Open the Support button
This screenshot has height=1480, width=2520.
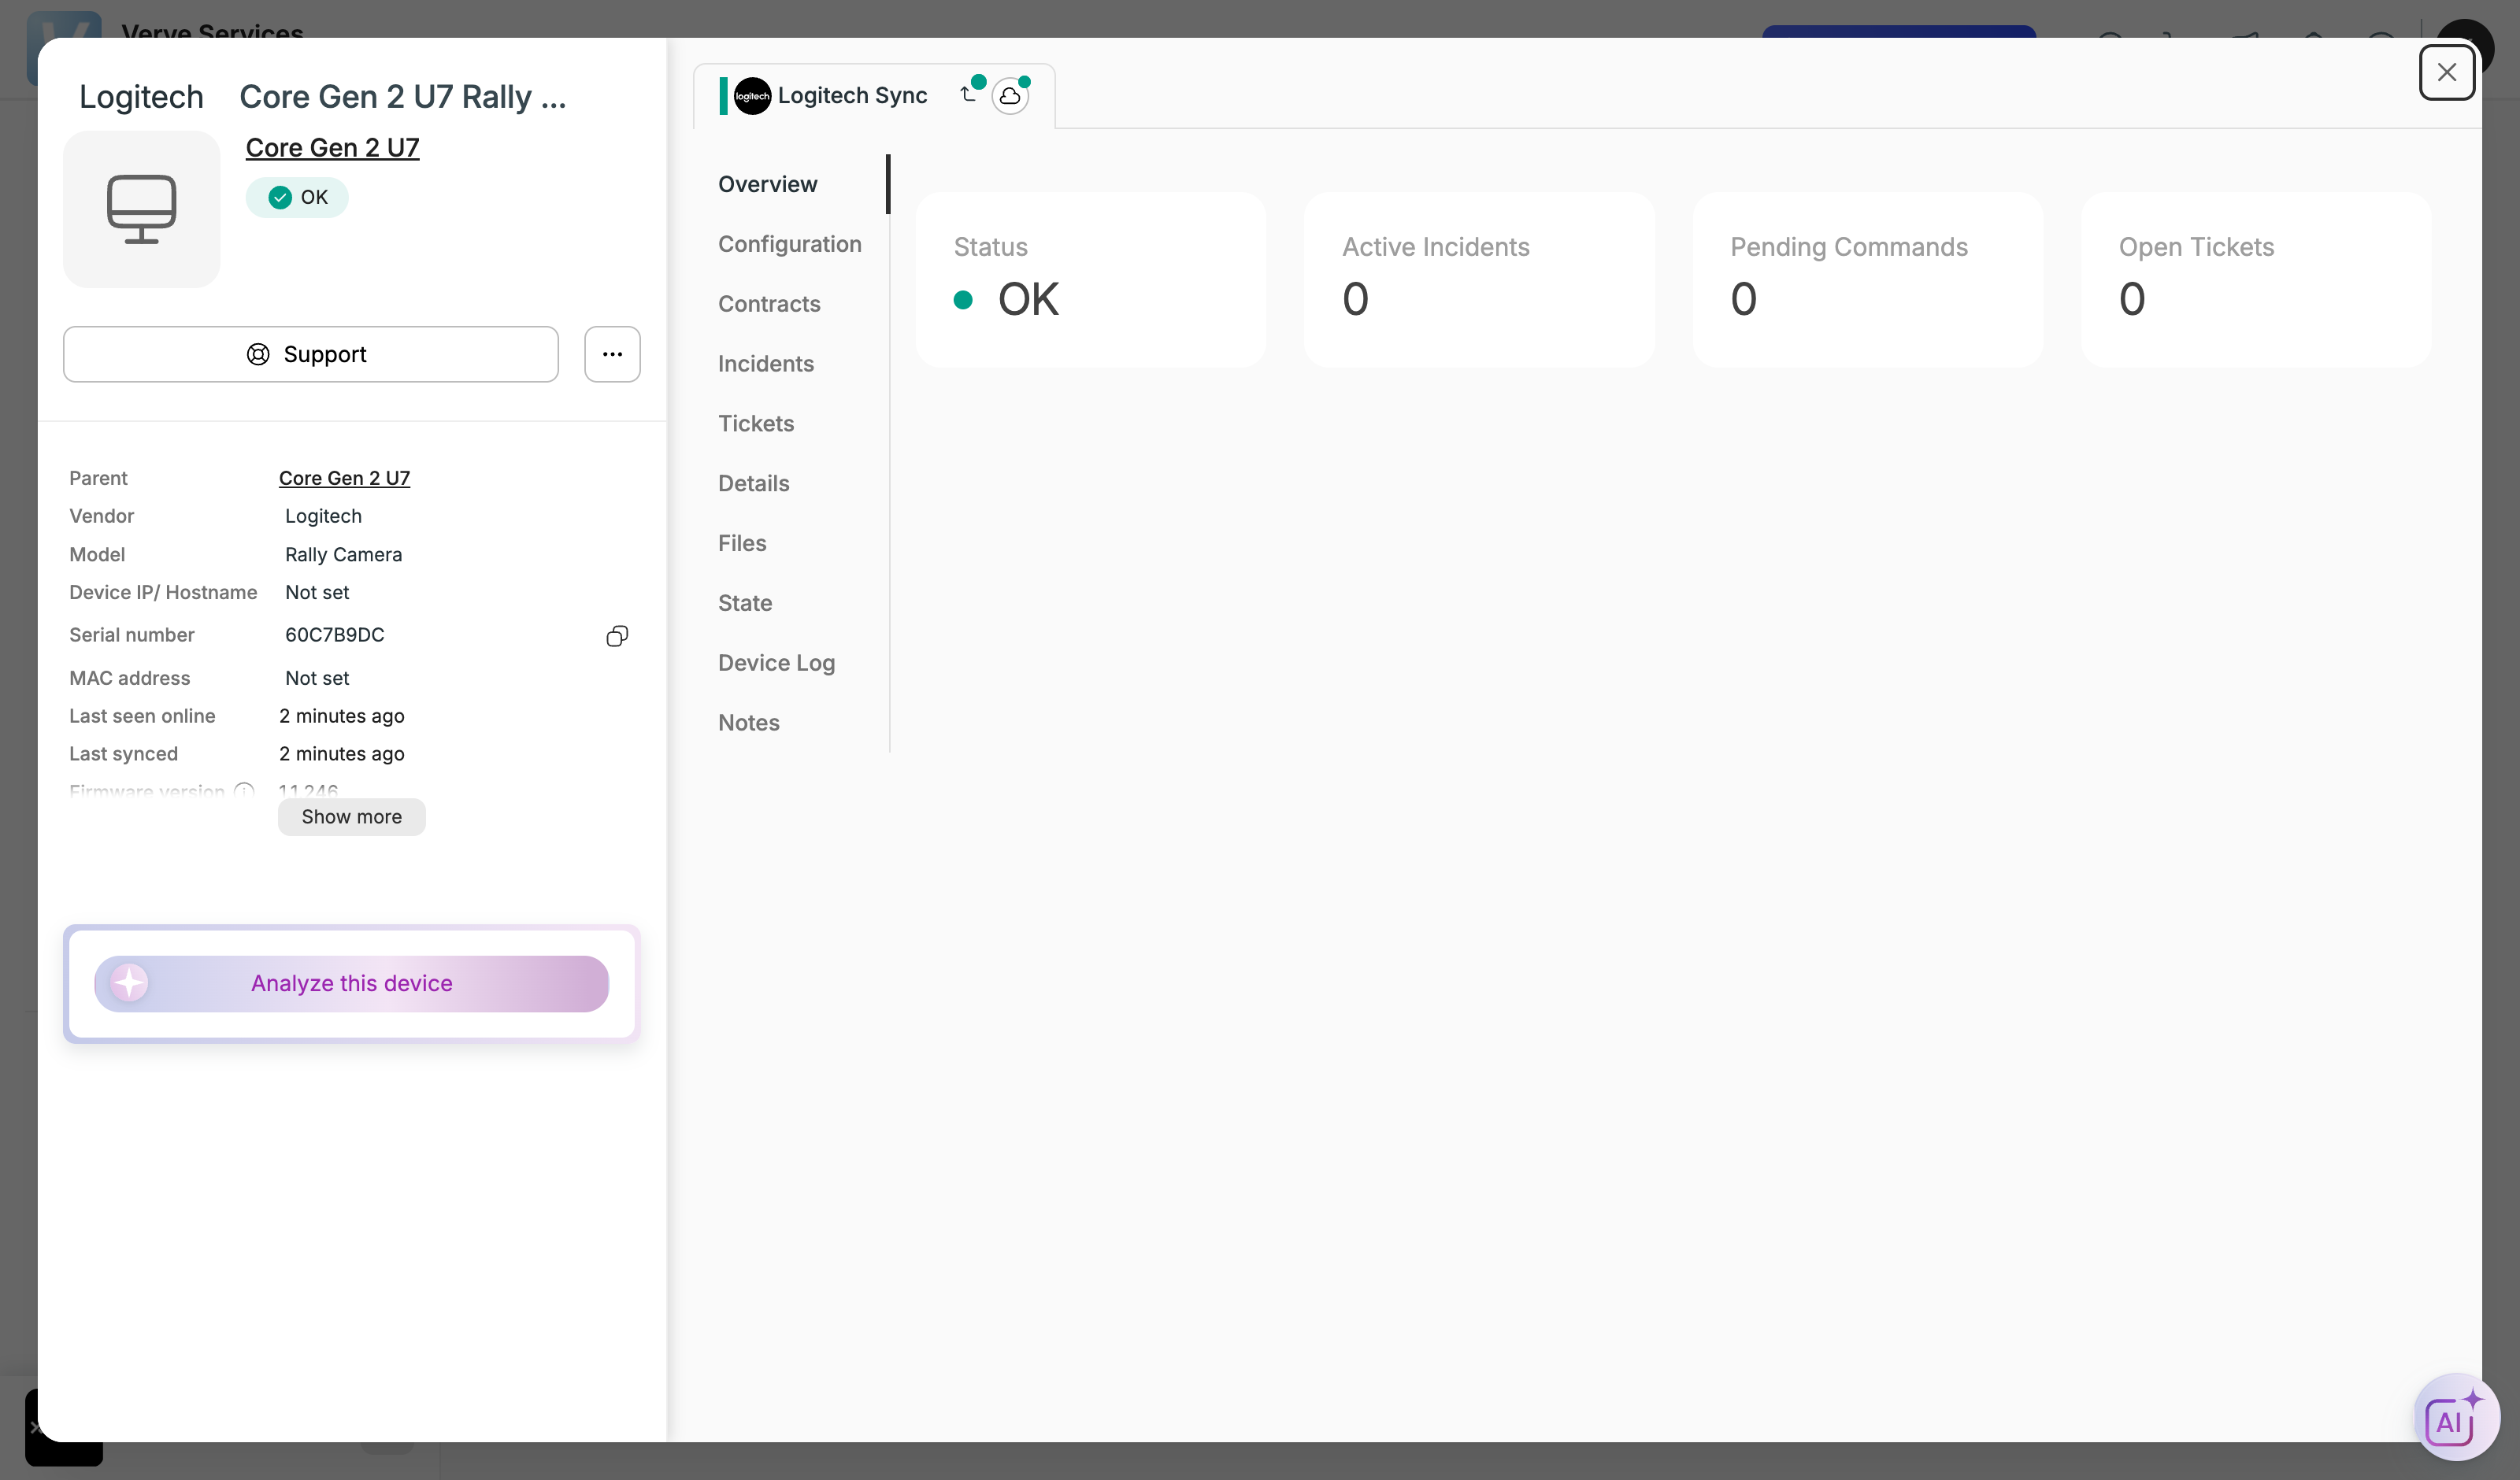click(310, 354)
